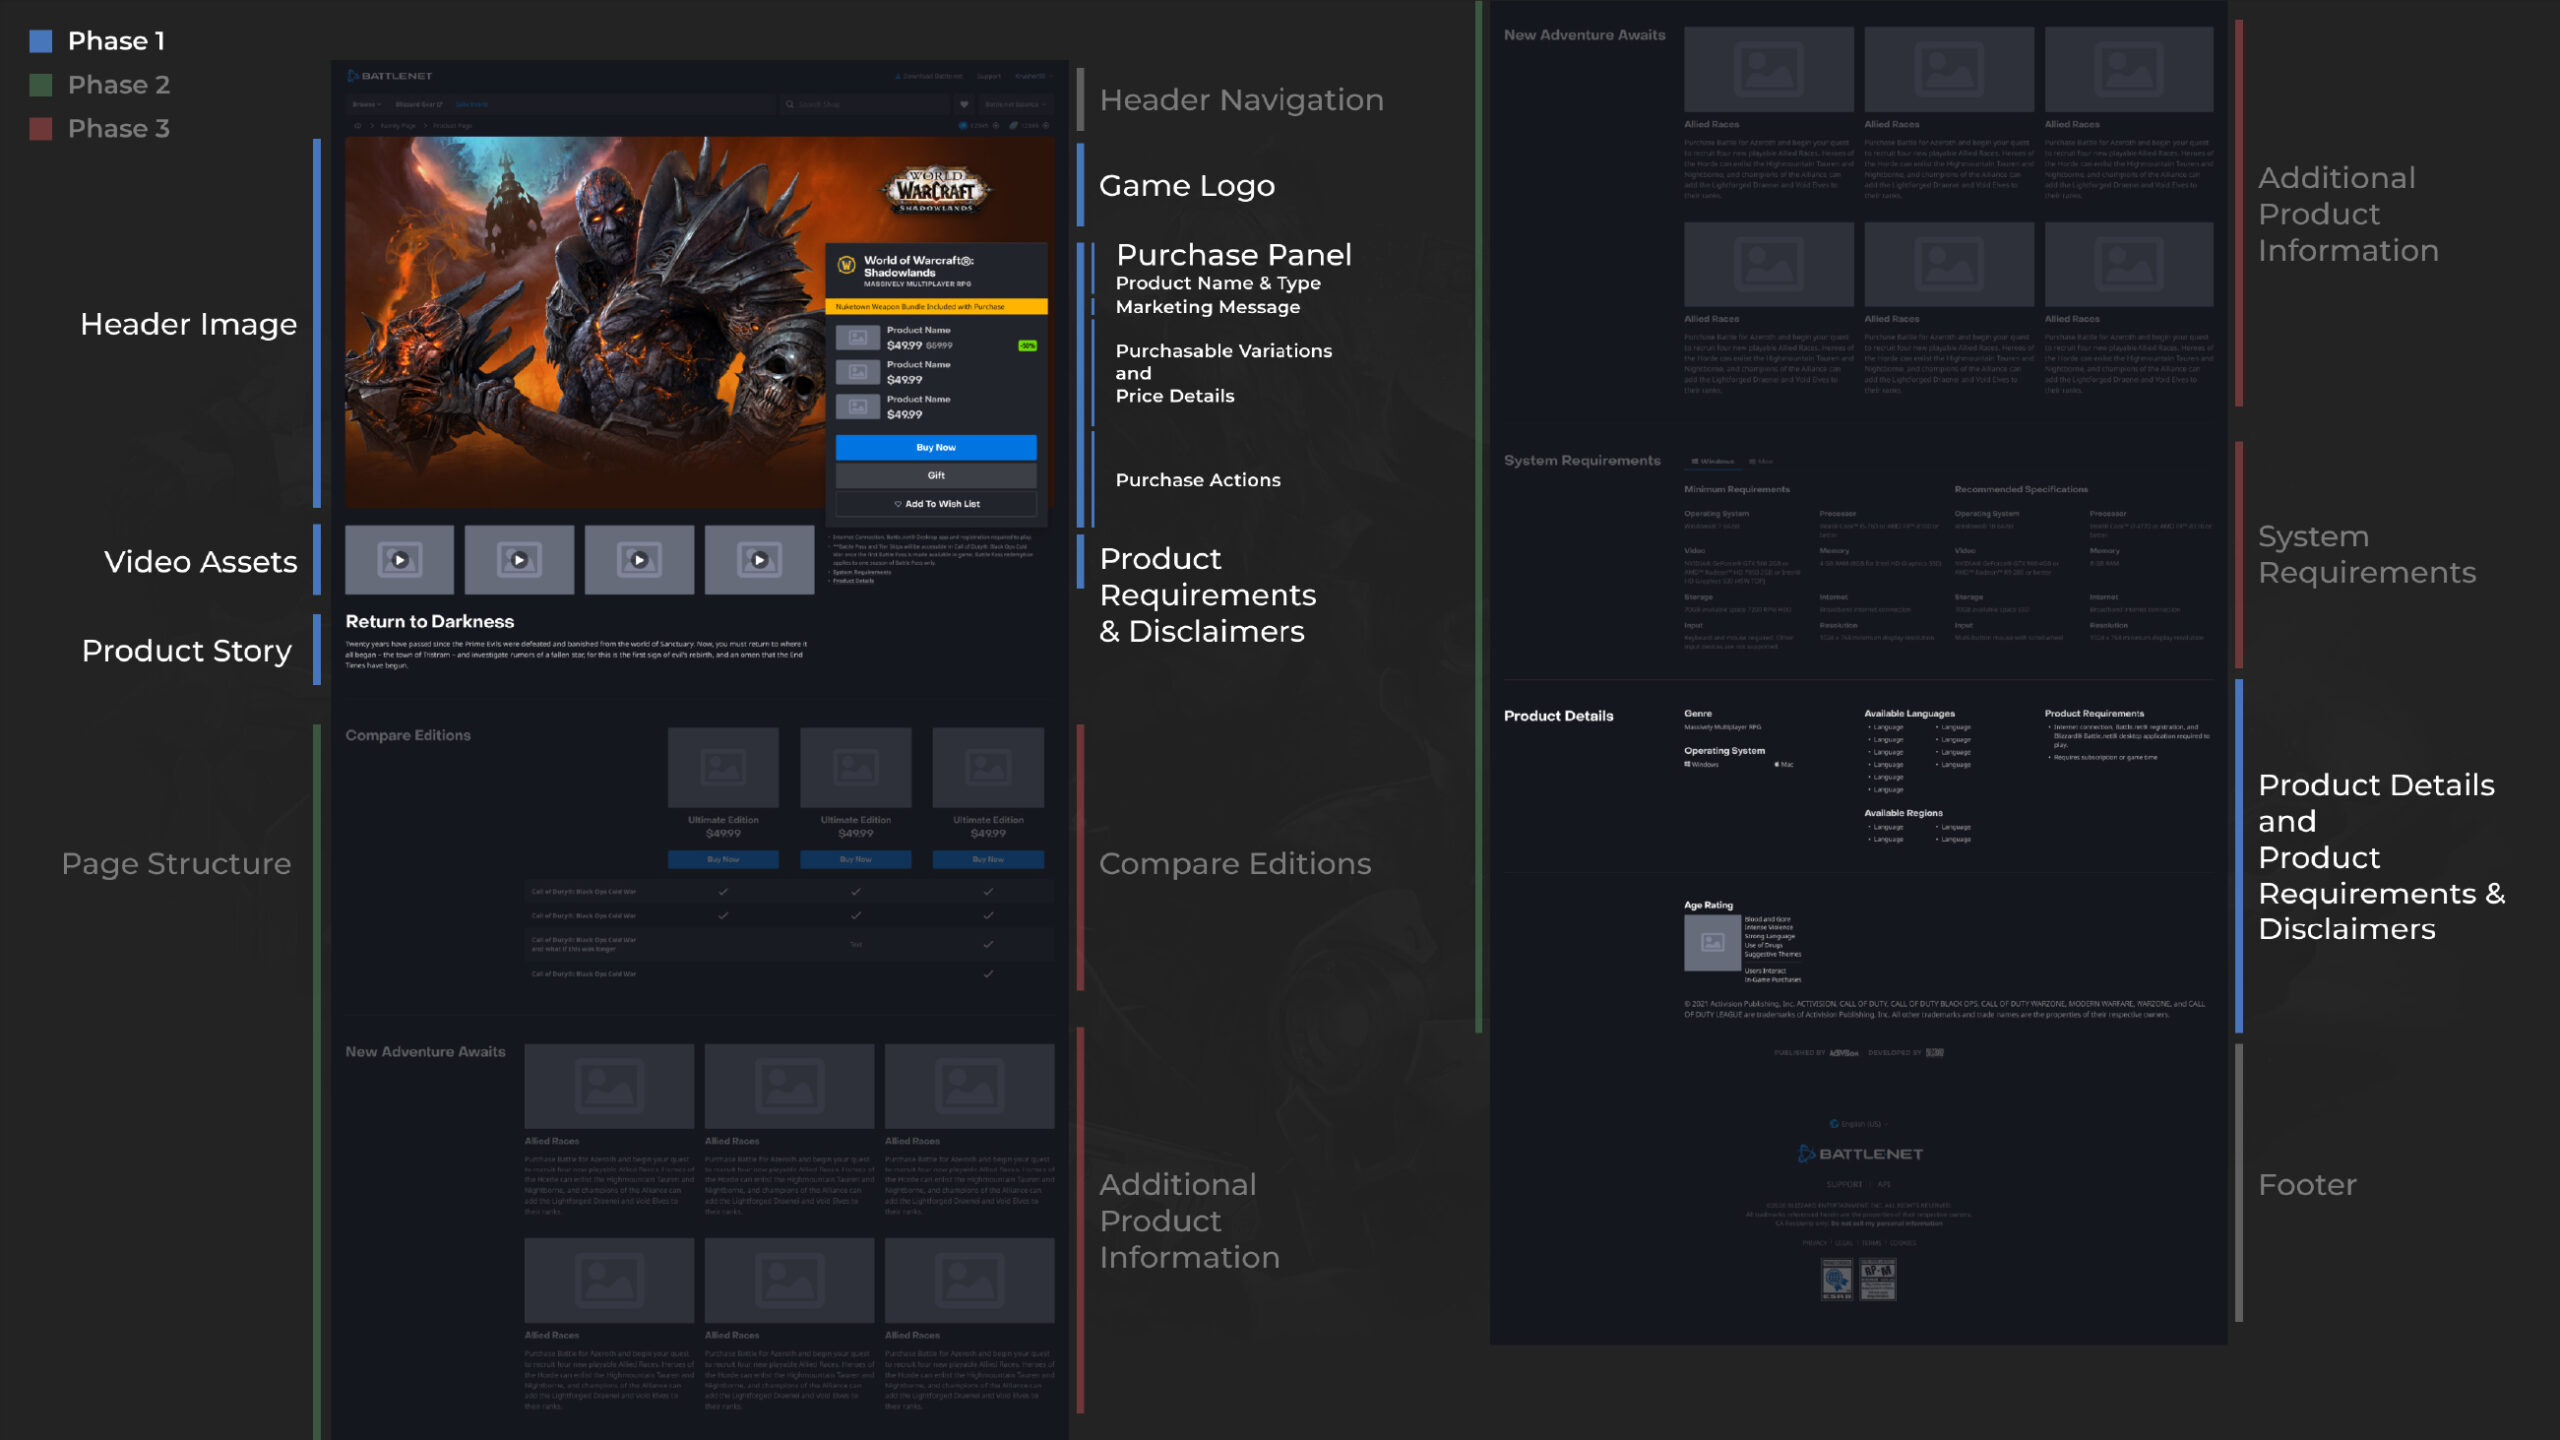Viewport: 2560px width, 1440px height.
Task: Click the first balance add plus icon in header
Action: pos(995,126)
